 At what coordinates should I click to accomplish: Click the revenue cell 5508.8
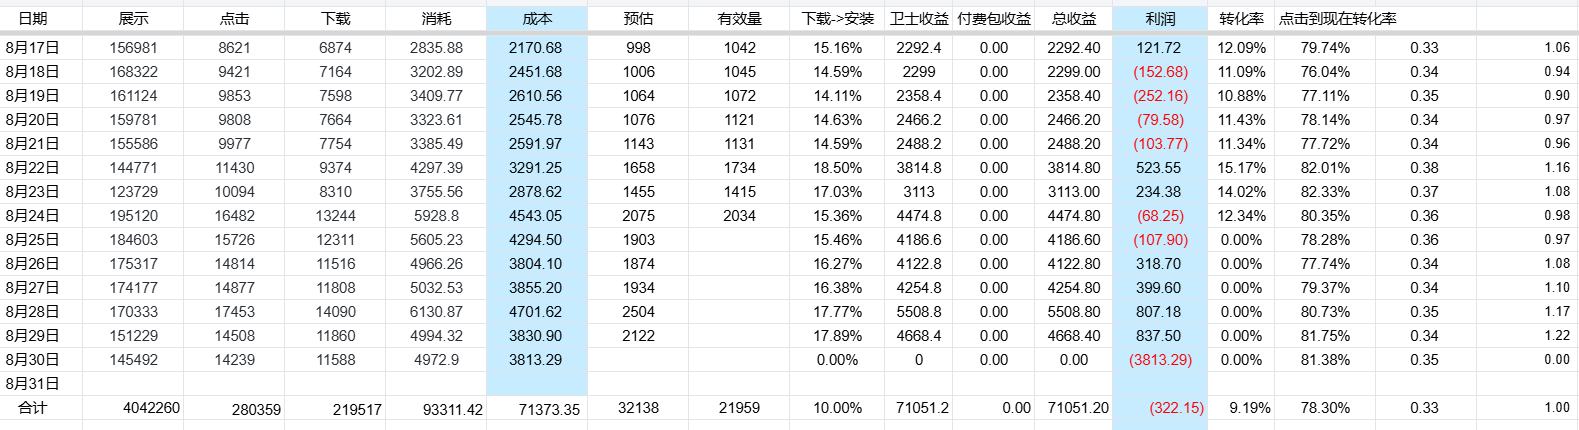pyautogui.click(x=919, y=311)
